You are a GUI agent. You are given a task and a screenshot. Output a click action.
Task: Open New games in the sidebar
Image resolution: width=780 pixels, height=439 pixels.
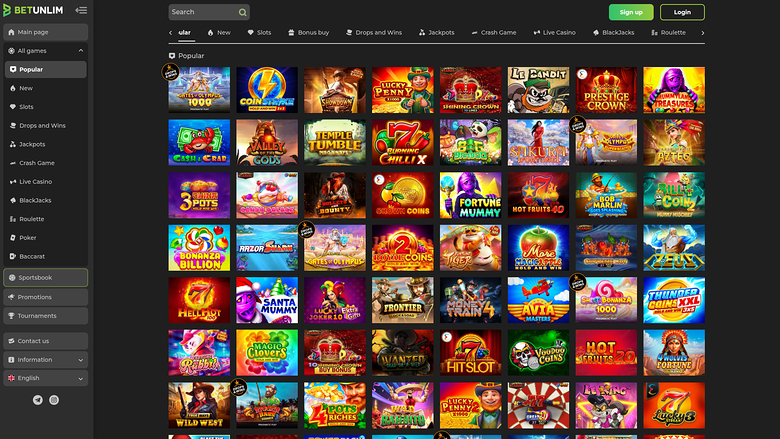(46, 88)
